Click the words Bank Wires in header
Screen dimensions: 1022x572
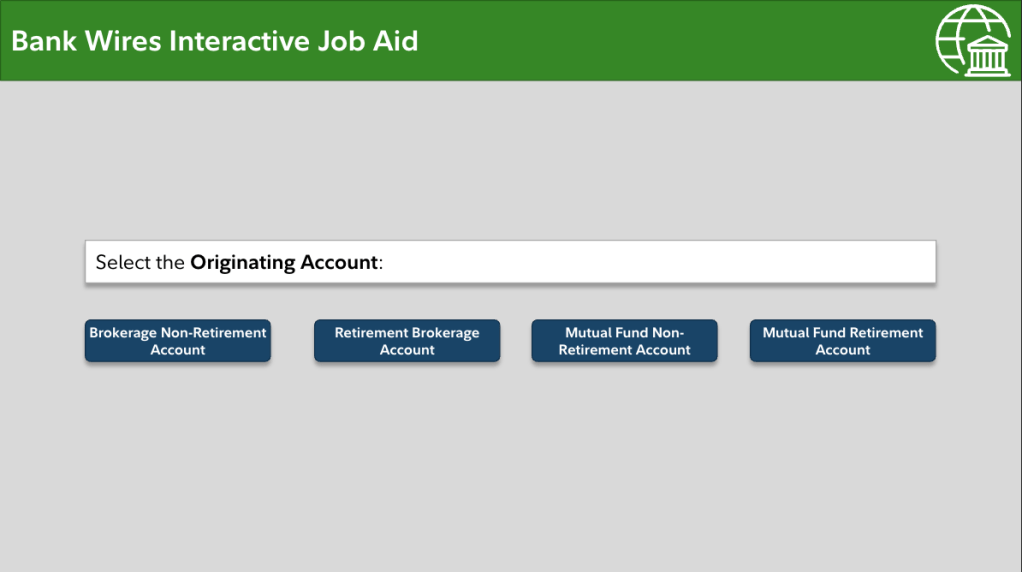tap(86, 41)
